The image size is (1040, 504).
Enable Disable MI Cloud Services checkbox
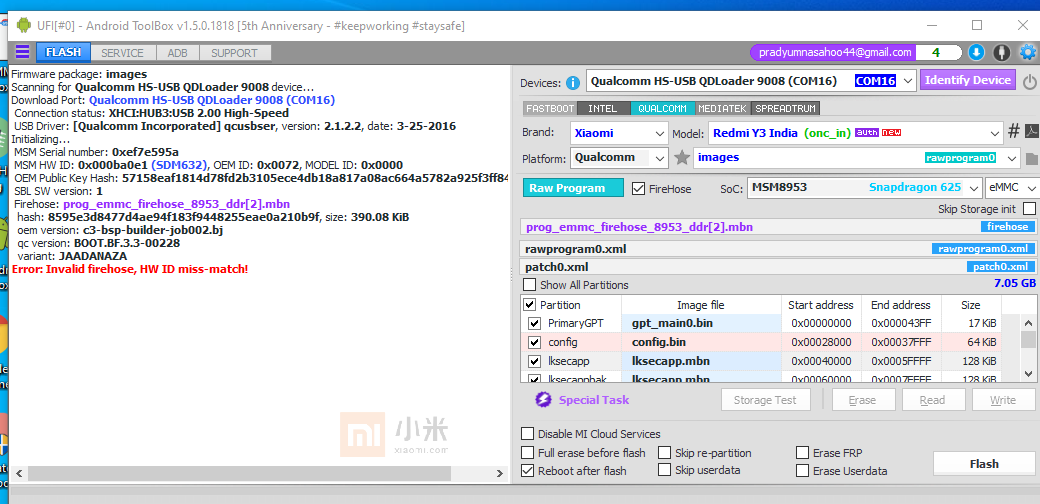pos(527,434)
